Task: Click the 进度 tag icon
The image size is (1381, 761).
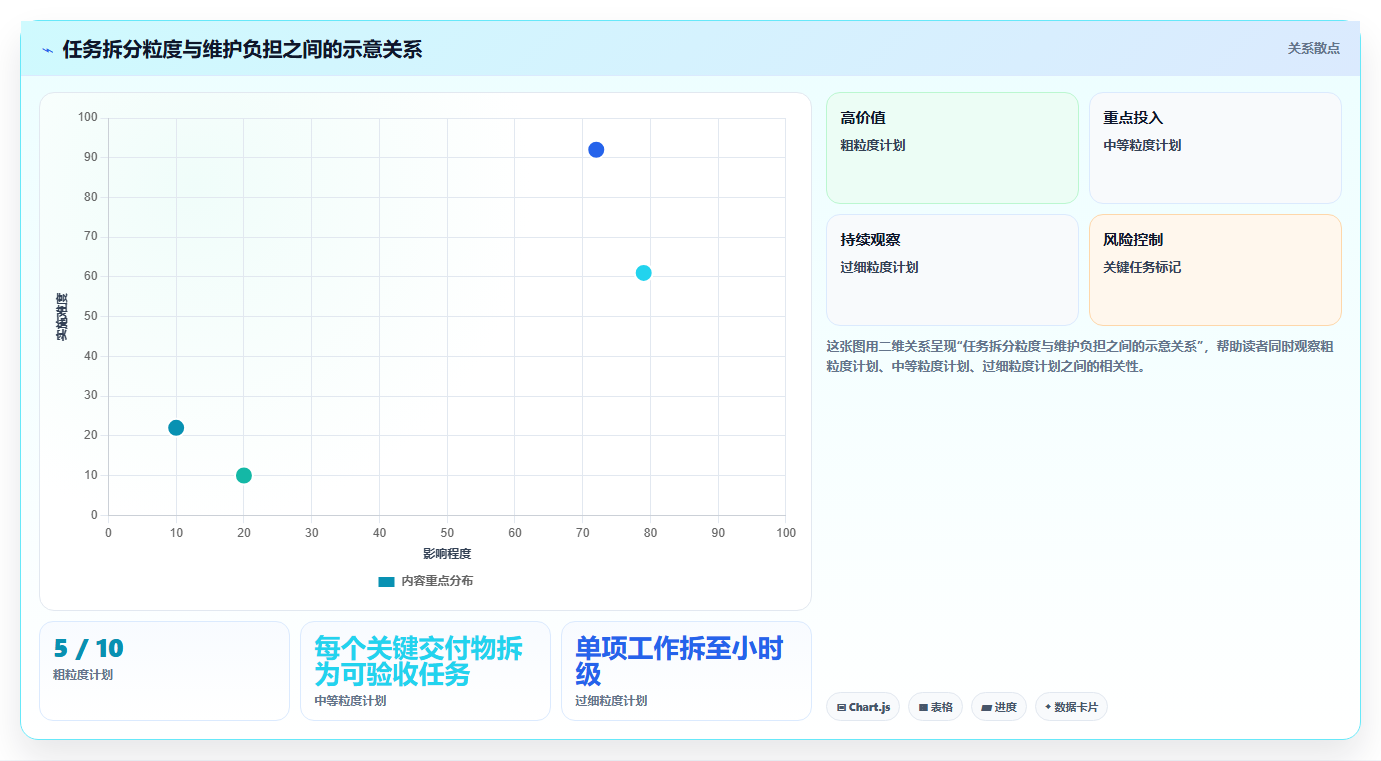Action: [x=987, y=707]
